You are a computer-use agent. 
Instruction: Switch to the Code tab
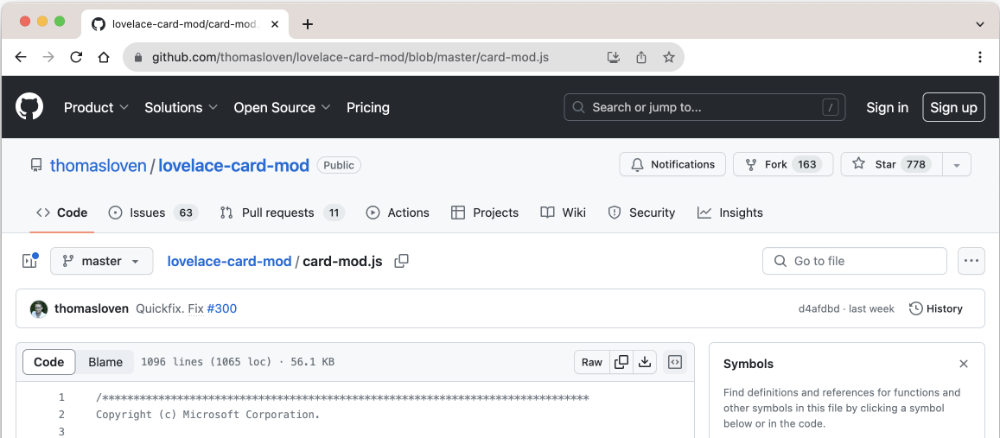pos(62,213)
